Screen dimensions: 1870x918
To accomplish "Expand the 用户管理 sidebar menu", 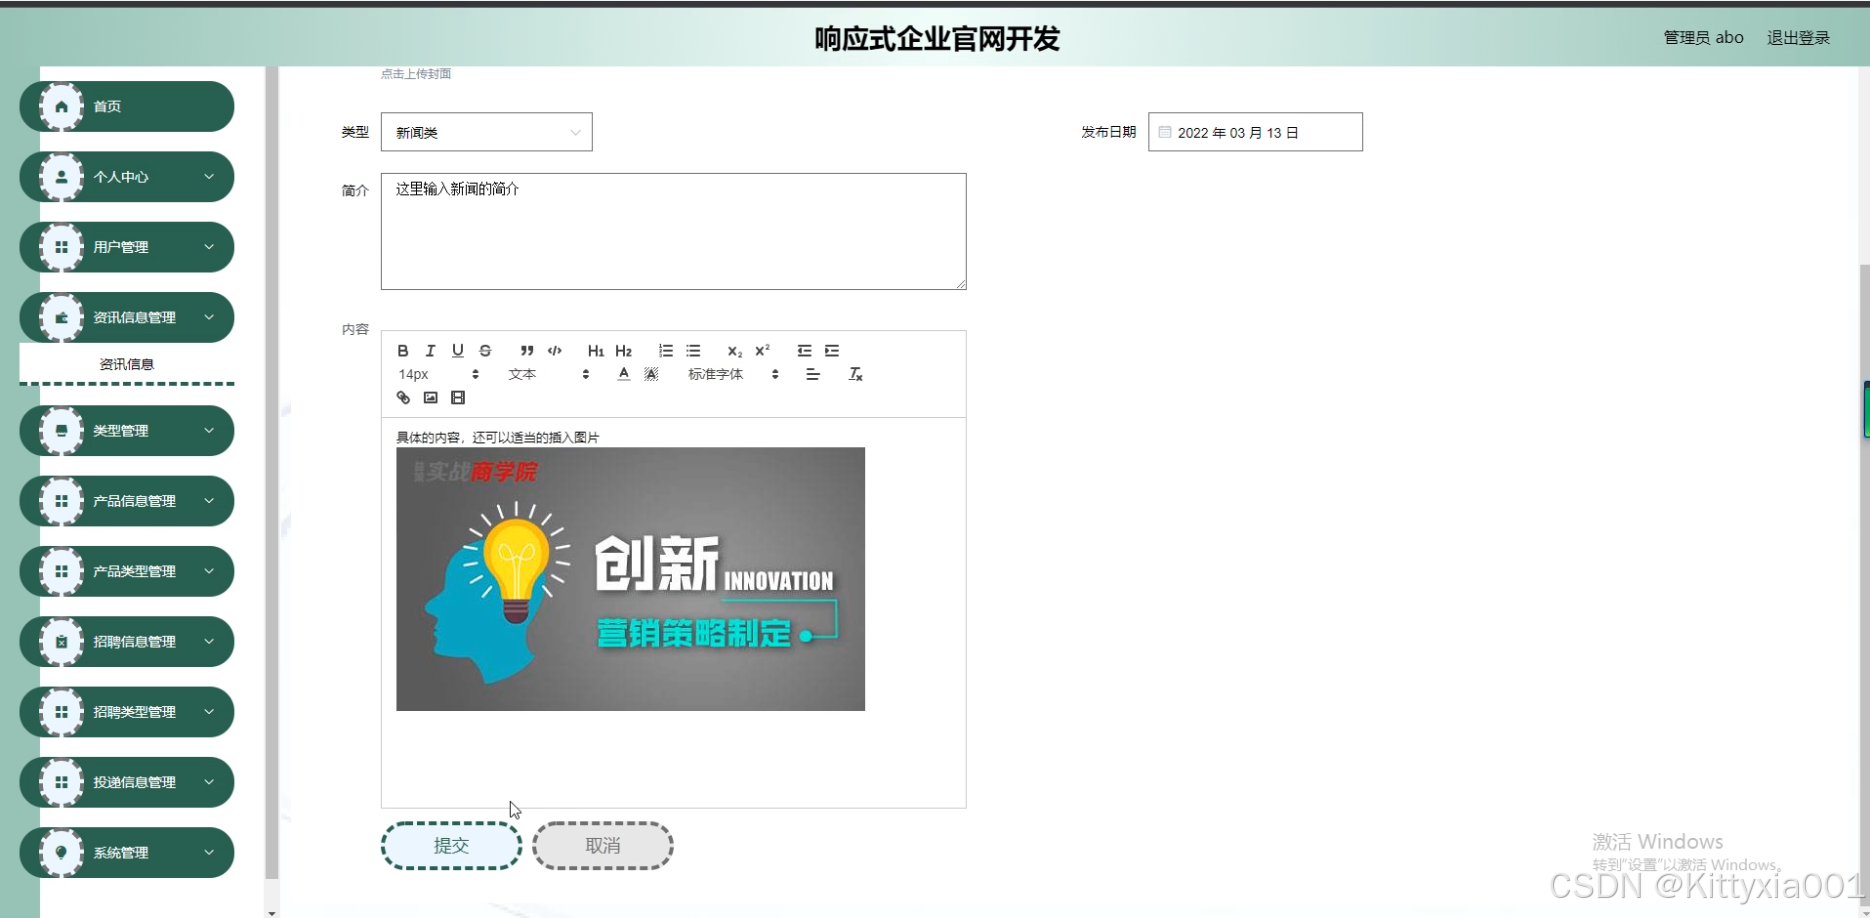I will pos(127,247).
